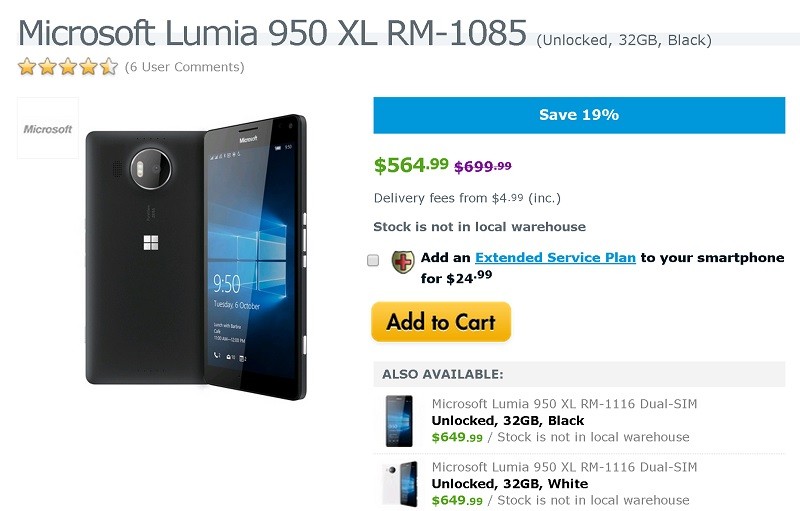The width and height of the screenshot is (800, 511).
Task: Open the Extended Service Plan link
Action: tap(555, 258)
